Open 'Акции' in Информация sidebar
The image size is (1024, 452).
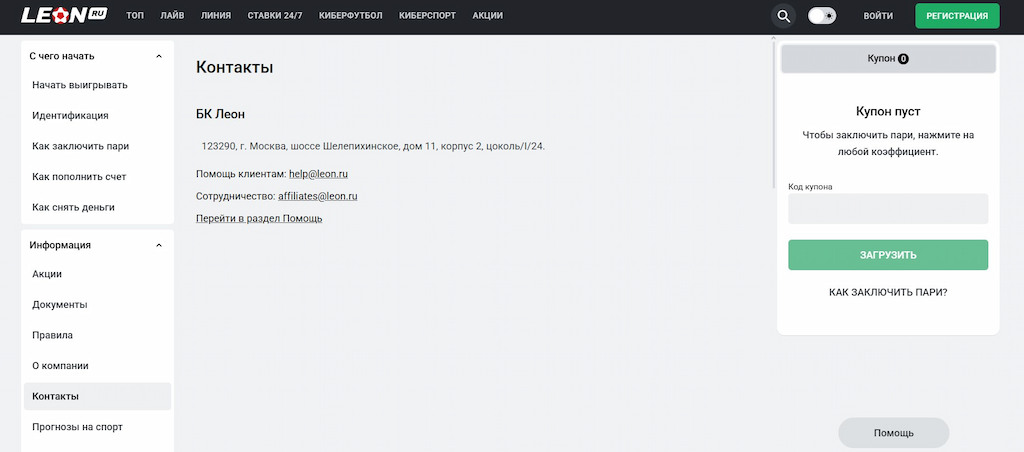tap(97, 274)
